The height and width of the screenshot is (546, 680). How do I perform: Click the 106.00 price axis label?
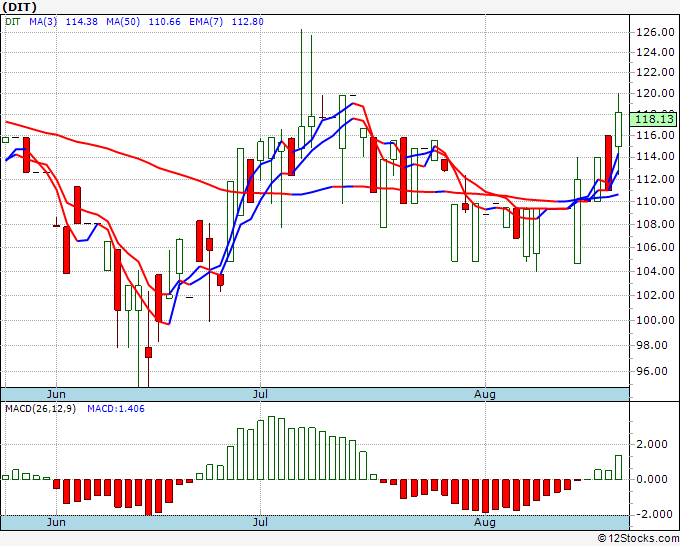[x=655, y=247]
